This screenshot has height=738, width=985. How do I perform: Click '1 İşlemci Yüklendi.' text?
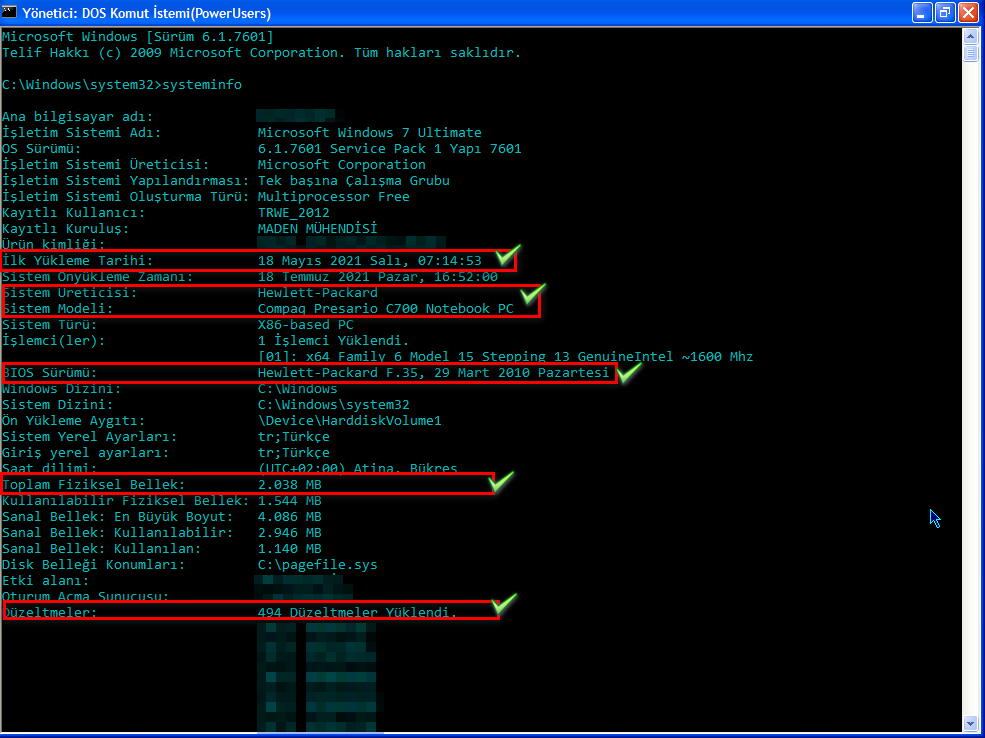(x=334, y=341)
